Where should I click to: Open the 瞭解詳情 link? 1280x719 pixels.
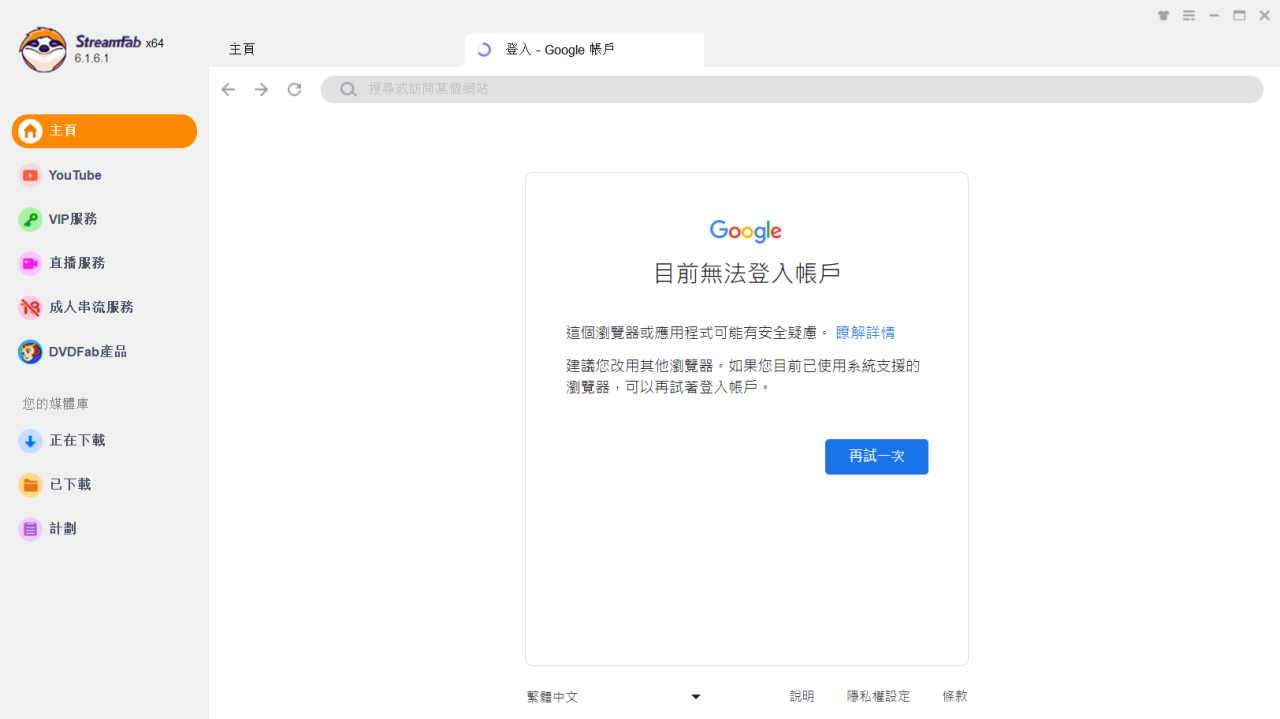[865, 333]
